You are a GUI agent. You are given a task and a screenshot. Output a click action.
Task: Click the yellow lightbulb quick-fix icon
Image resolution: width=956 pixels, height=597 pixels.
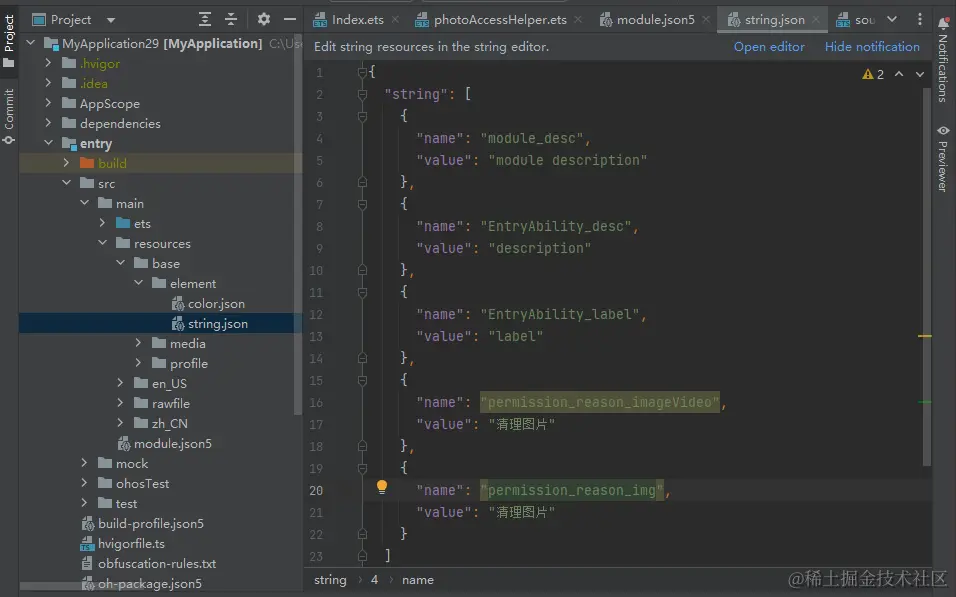click(381, 488)
